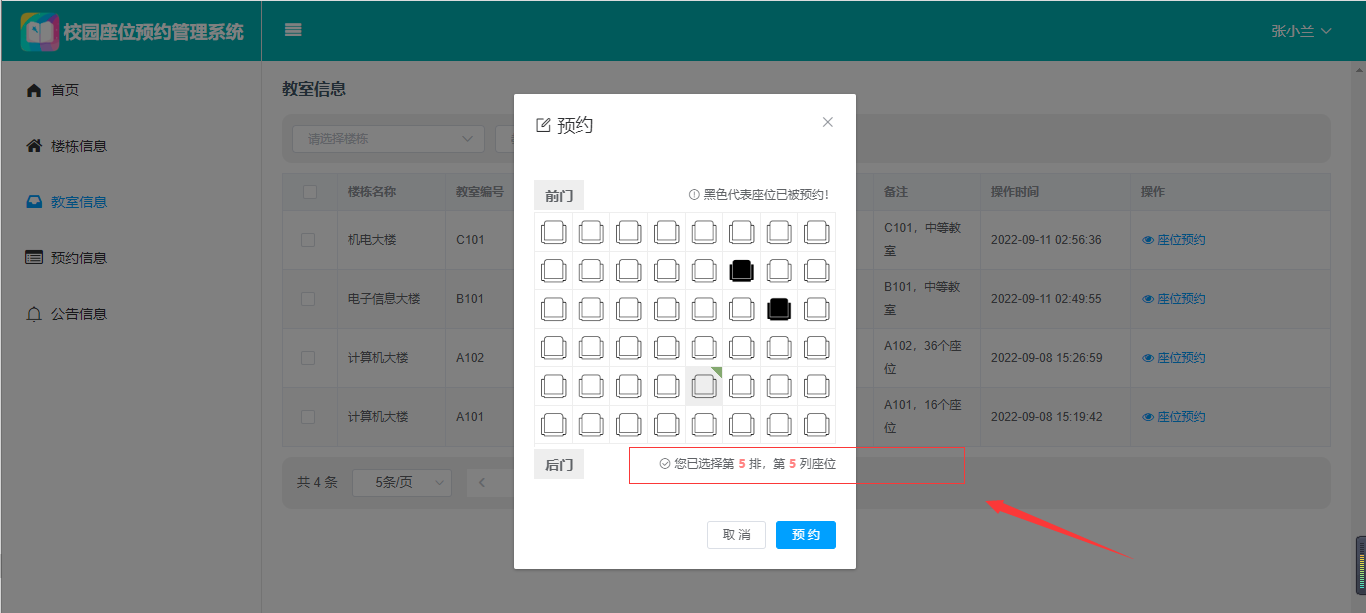Click the 后门 label in dialog
This screenshot has width=1366, height=613.
559,465
